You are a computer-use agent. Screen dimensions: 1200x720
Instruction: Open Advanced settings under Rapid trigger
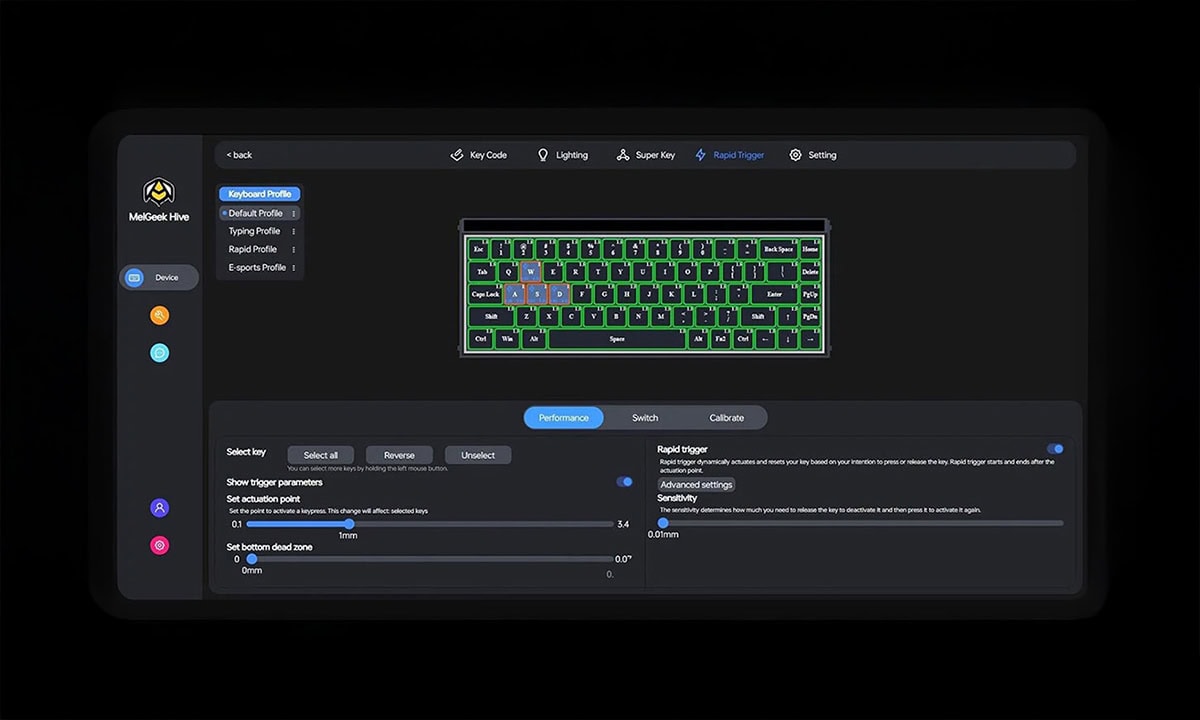[x=695, y=483]
